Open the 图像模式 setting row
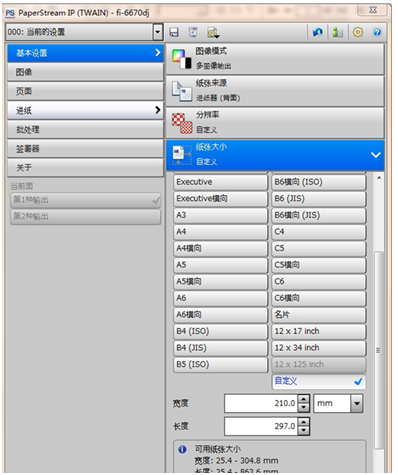 (x=275, y=59)
